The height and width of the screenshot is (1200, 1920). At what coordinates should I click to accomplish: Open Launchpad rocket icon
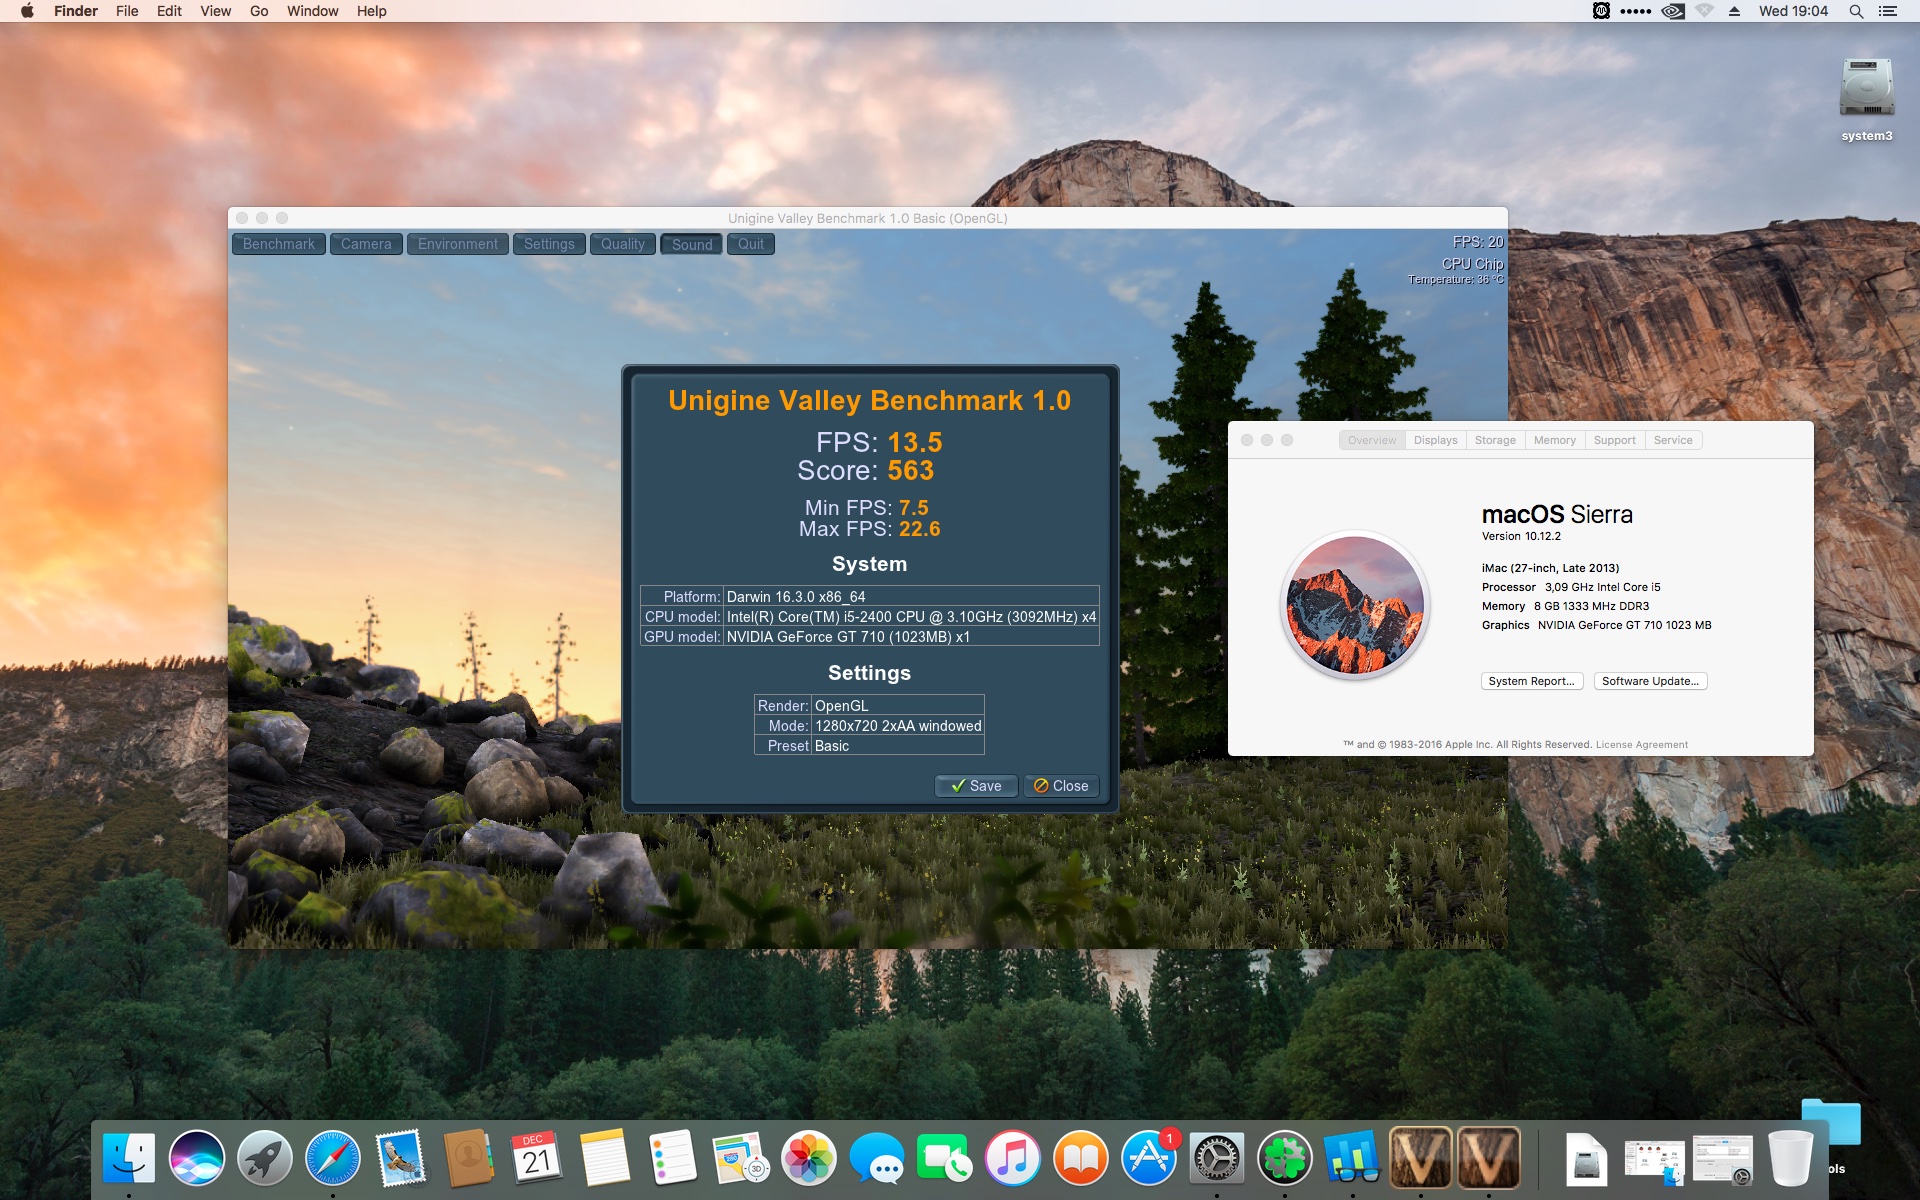click(265, 1158)
